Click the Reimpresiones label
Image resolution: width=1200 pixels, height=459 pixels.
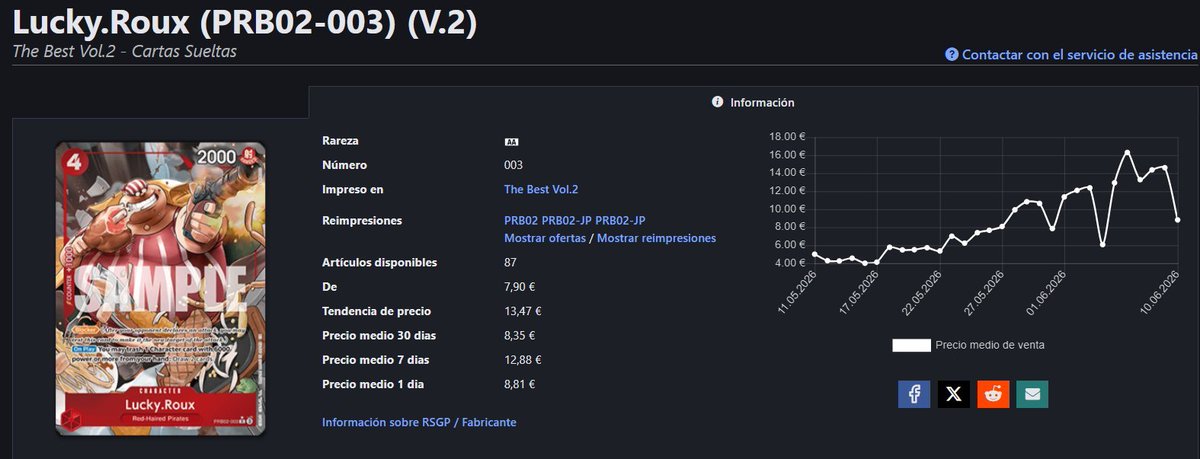pyautogui.click(x=360, y=220)
